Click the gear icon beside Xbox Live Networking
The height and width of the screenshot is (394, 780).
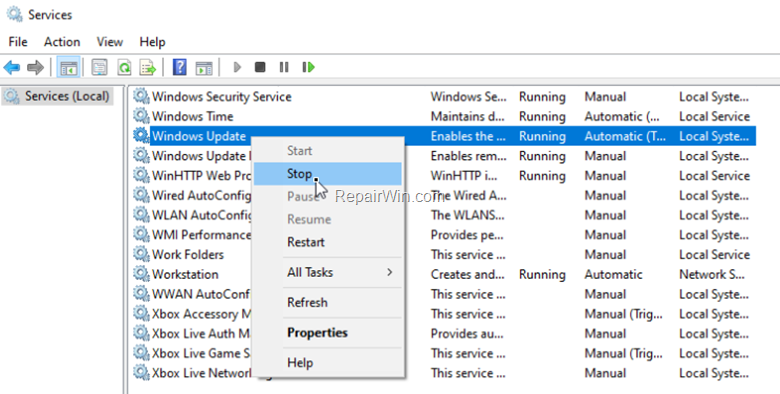point(141,373)
